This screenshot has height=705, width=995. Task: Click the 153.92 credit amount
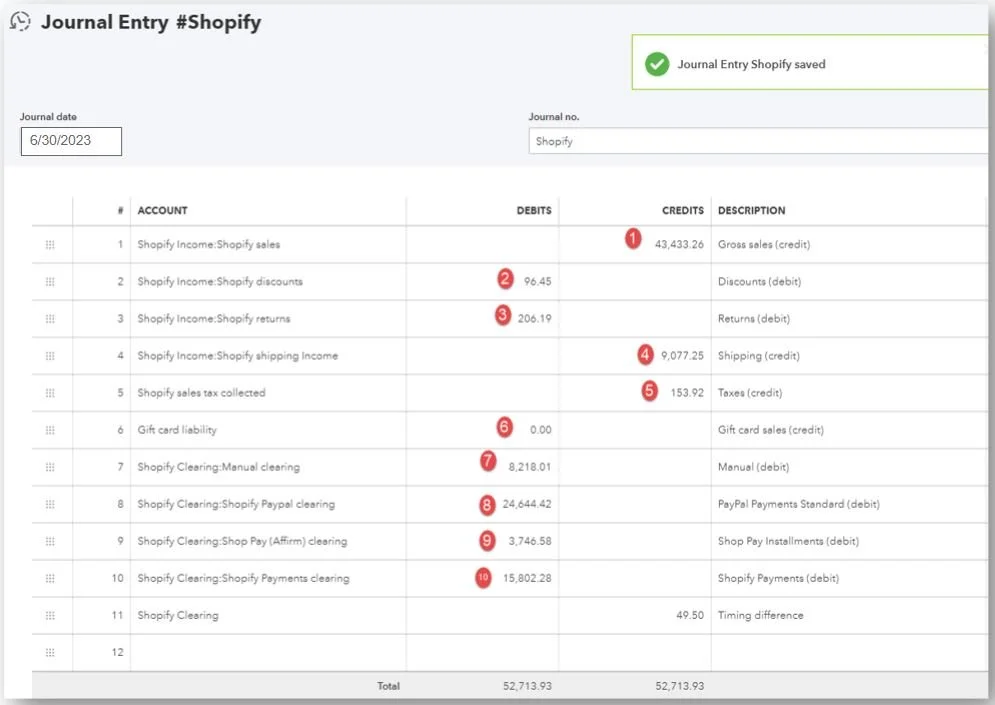687,393
